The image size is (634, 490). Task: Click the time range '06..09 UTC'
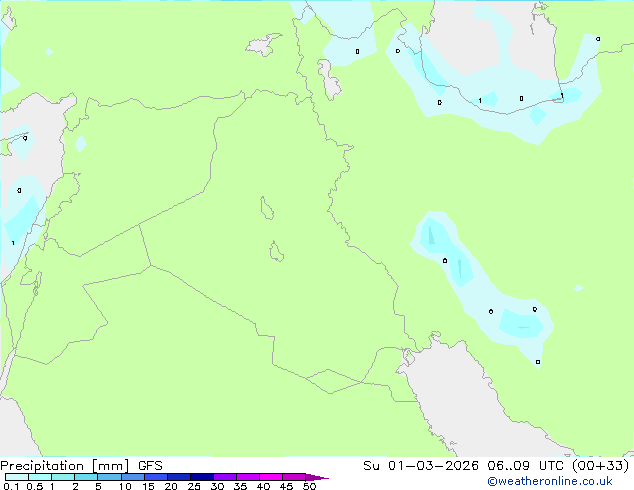(x=525, y=466)
